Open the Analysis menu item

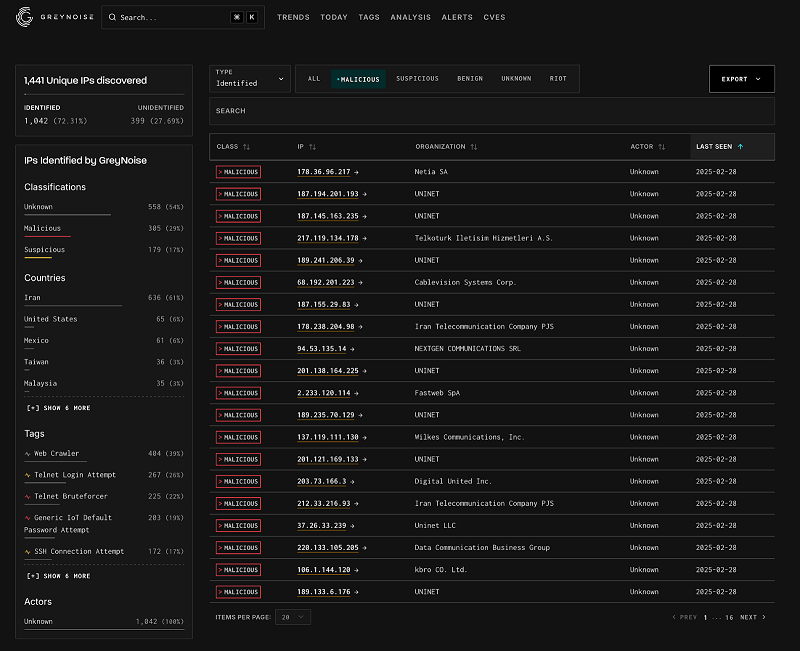pyautogui.click(x=411, y=17)
